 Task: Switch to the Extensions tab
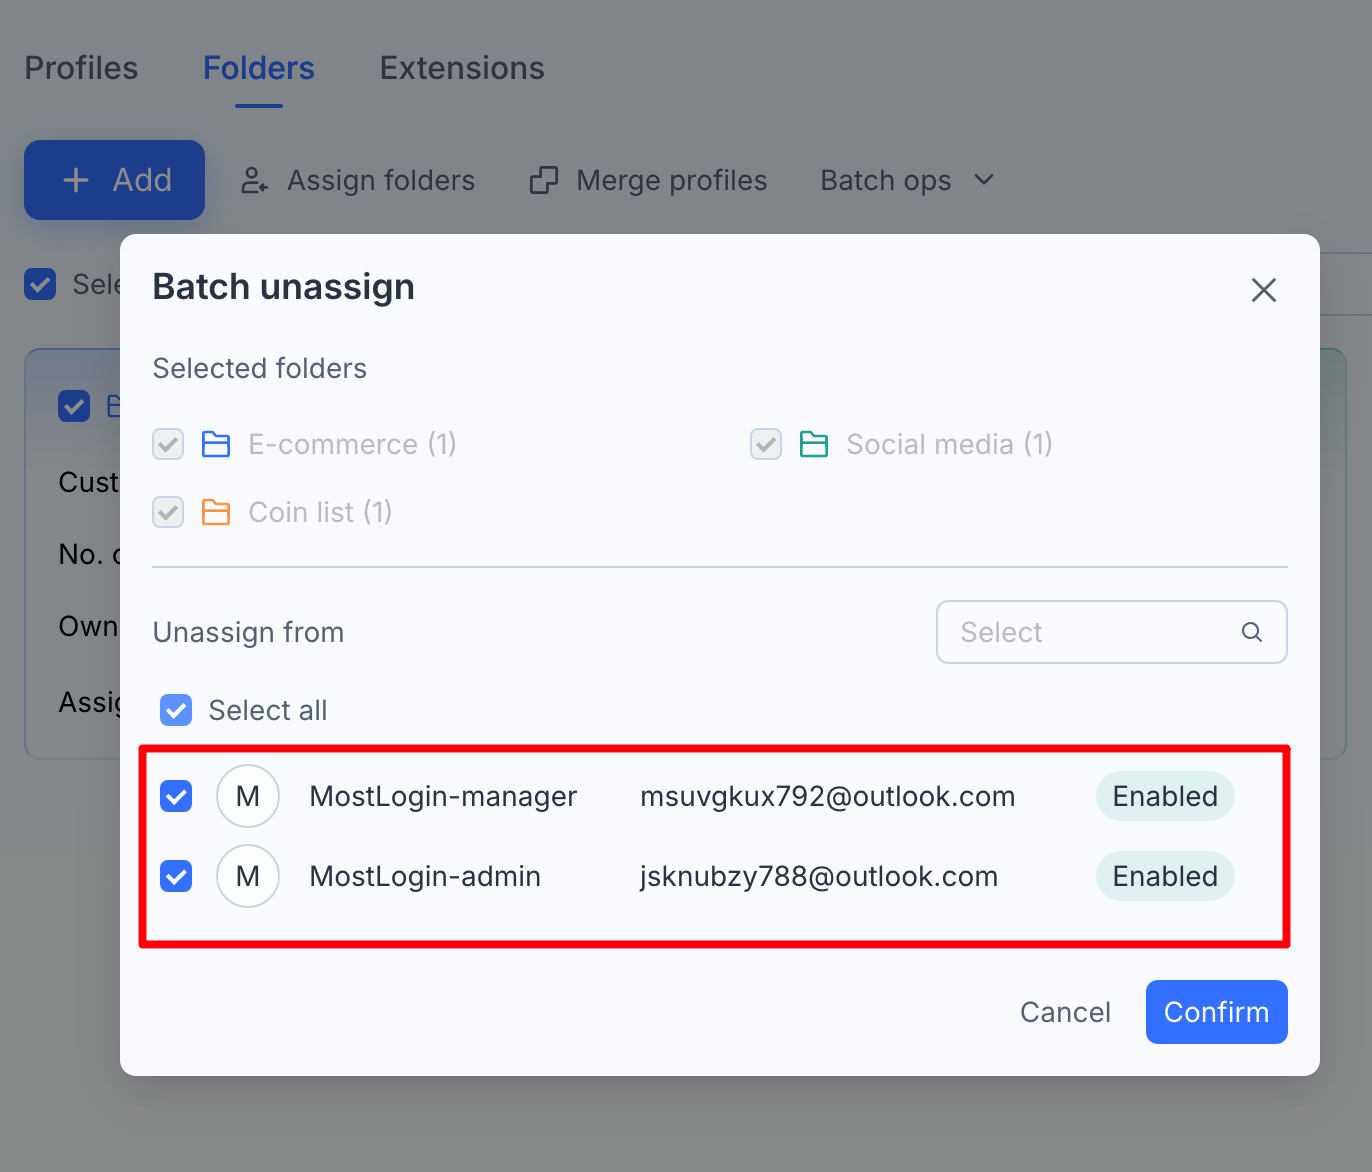click(x=462, y=68)
